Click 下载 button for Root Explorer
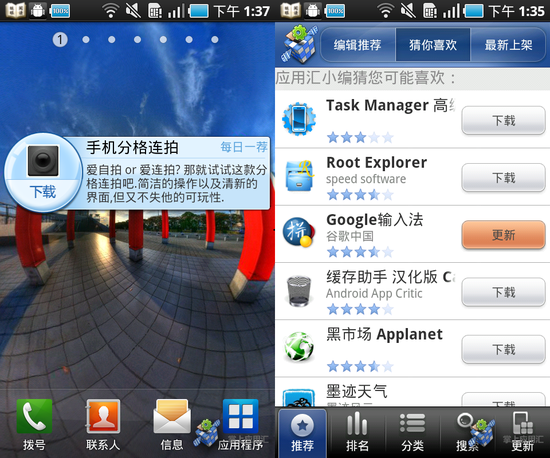 [x=503, y=178]
